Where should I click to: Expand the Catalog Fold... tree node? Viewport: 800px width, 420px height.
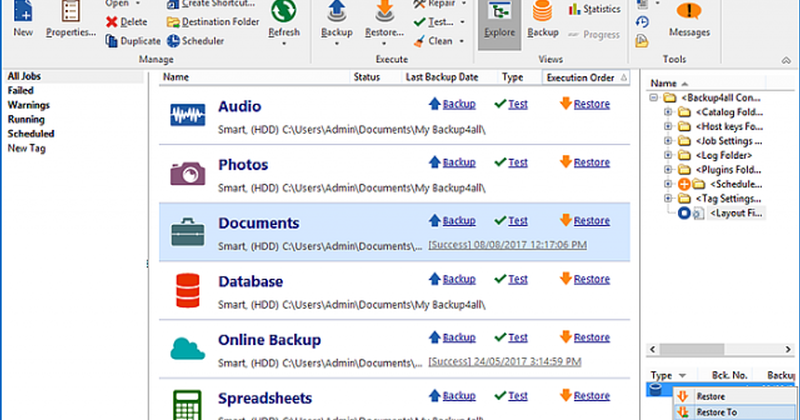click(668, 112)
